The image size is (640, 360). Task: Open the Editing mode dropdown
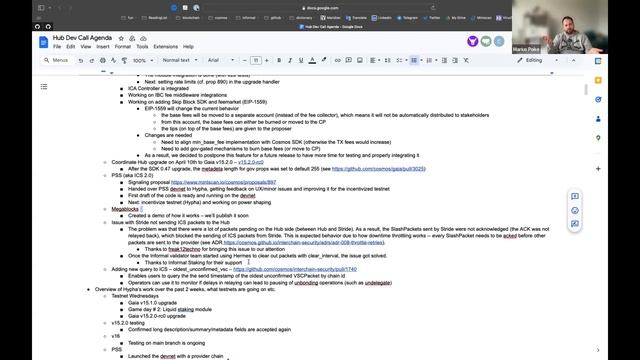click(x=538, y=60)
